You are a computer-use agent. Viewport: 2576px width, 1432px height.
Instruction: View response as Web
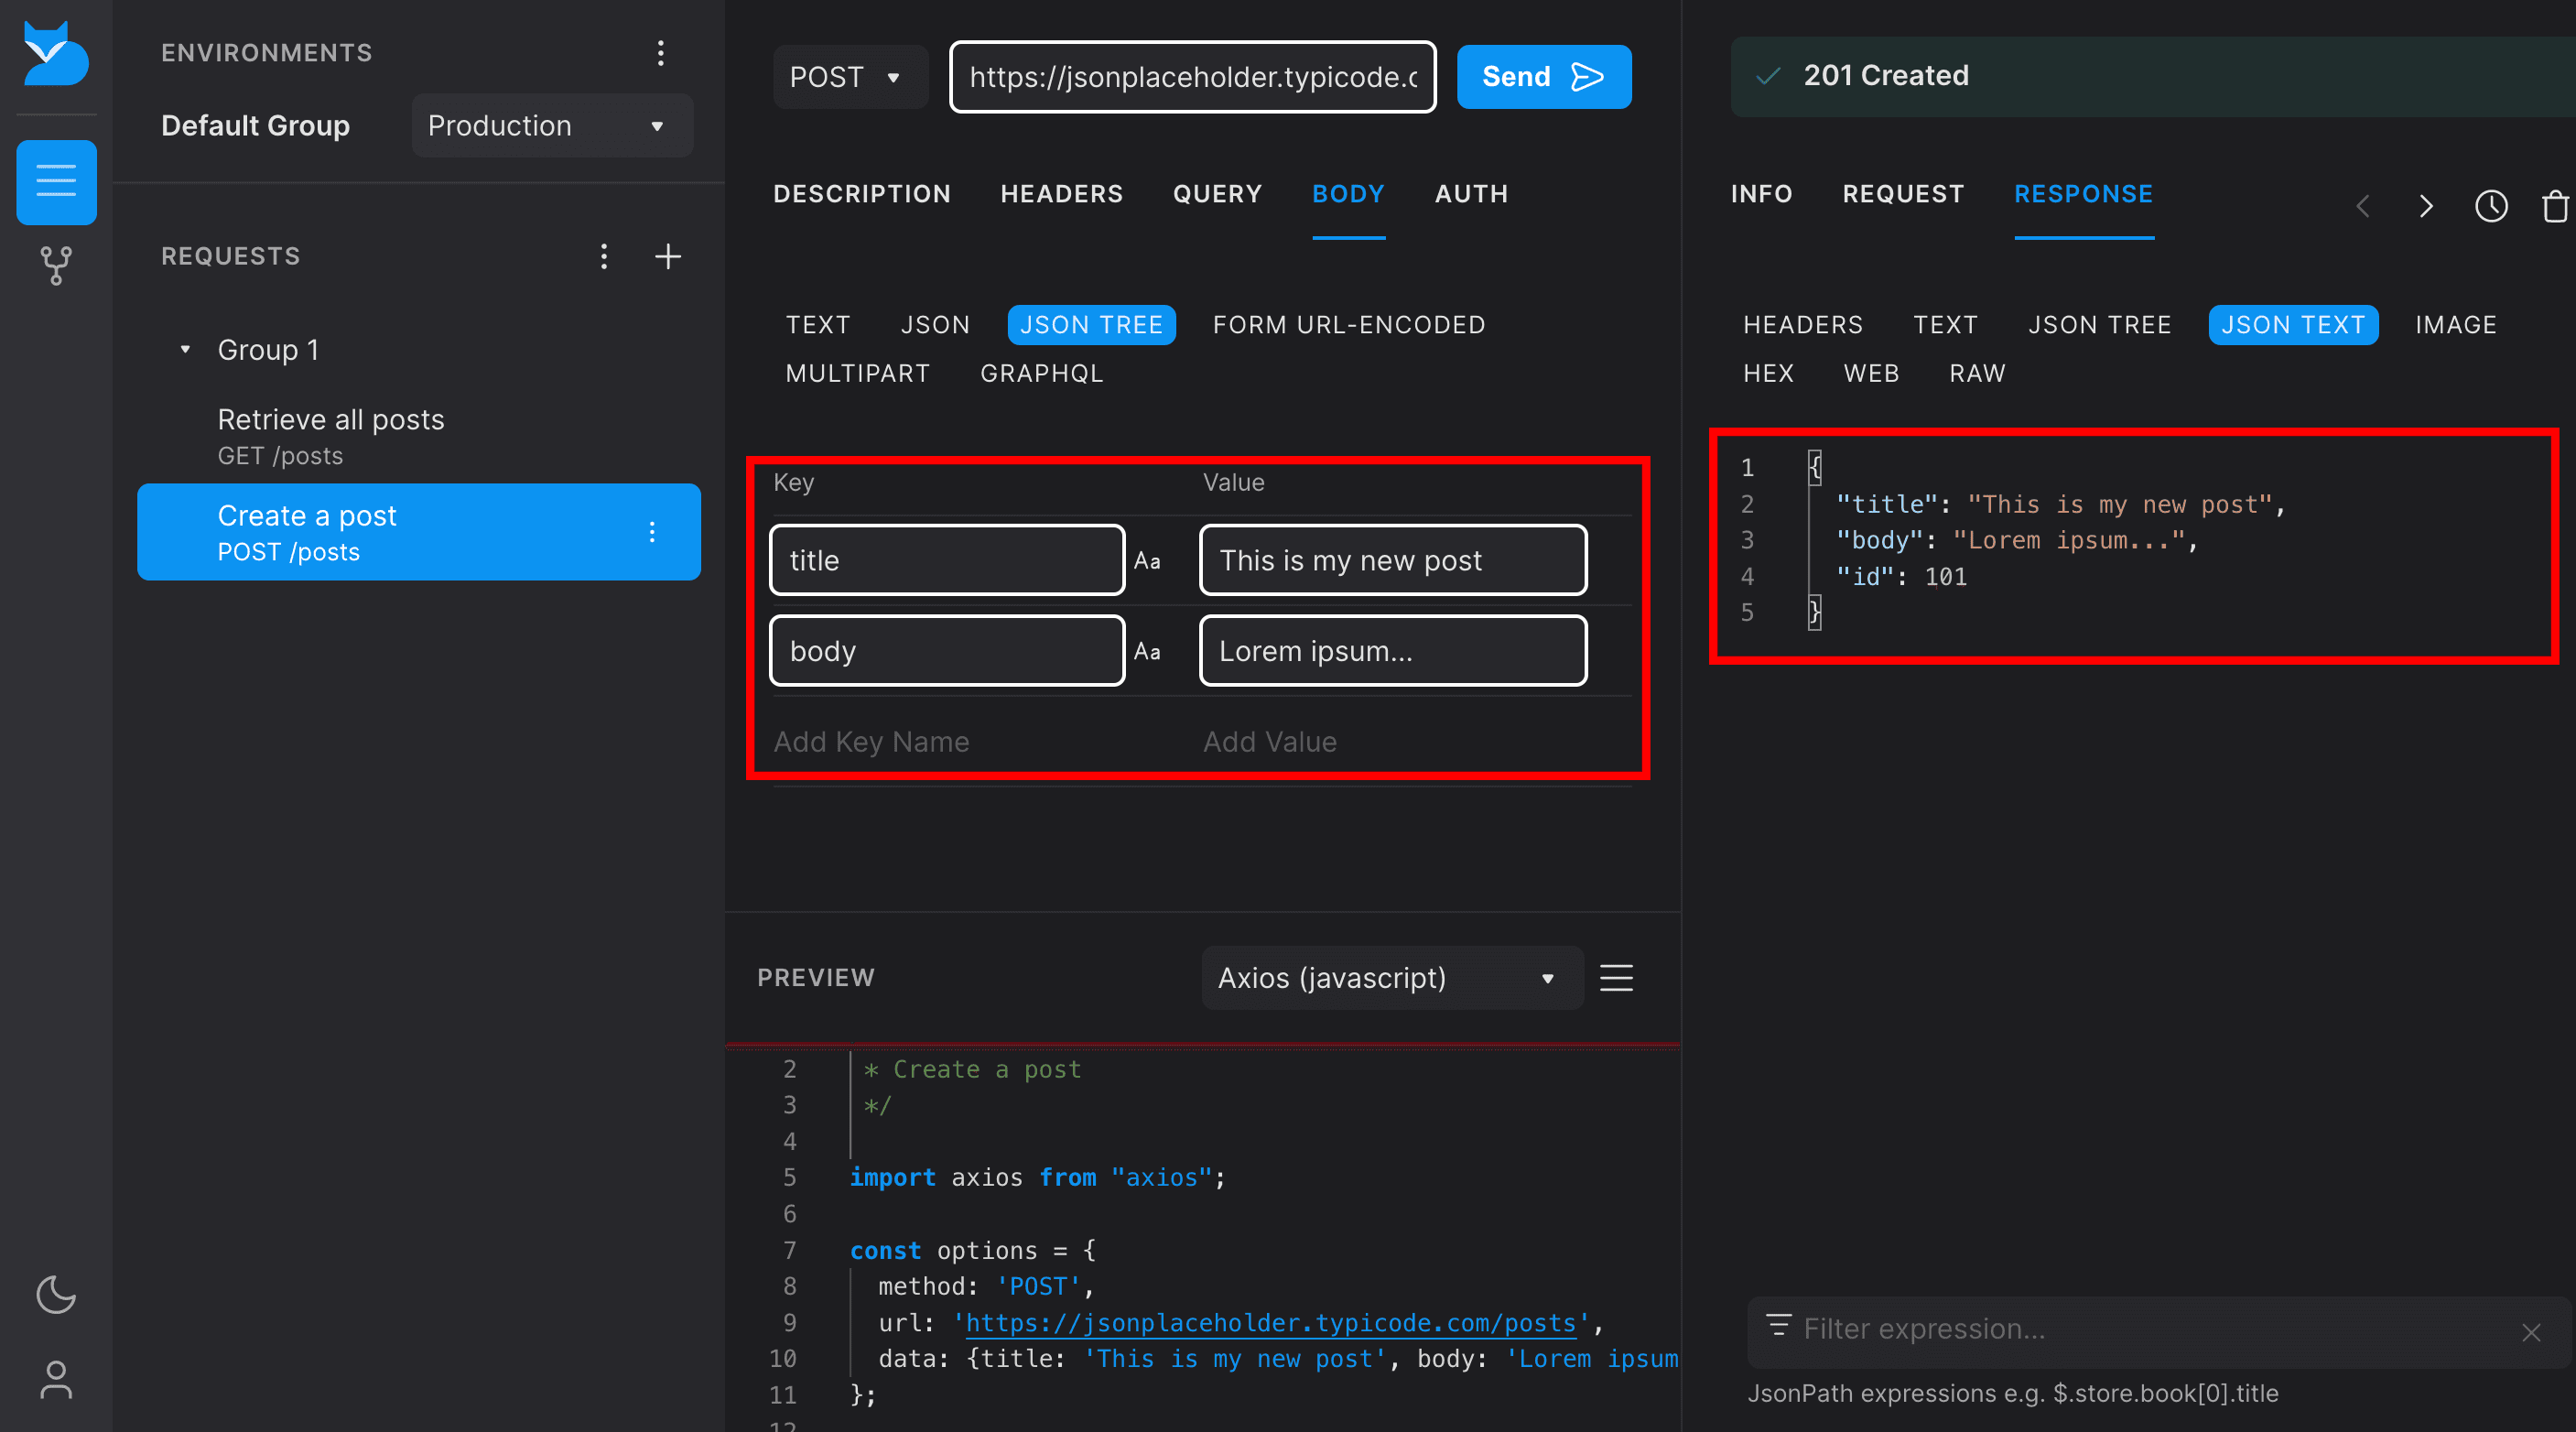[1872, 374]
